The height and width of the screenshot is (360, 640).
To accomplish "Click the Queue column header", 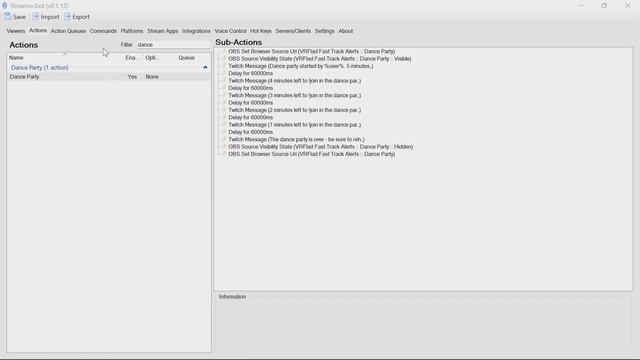I will [187, 58].
